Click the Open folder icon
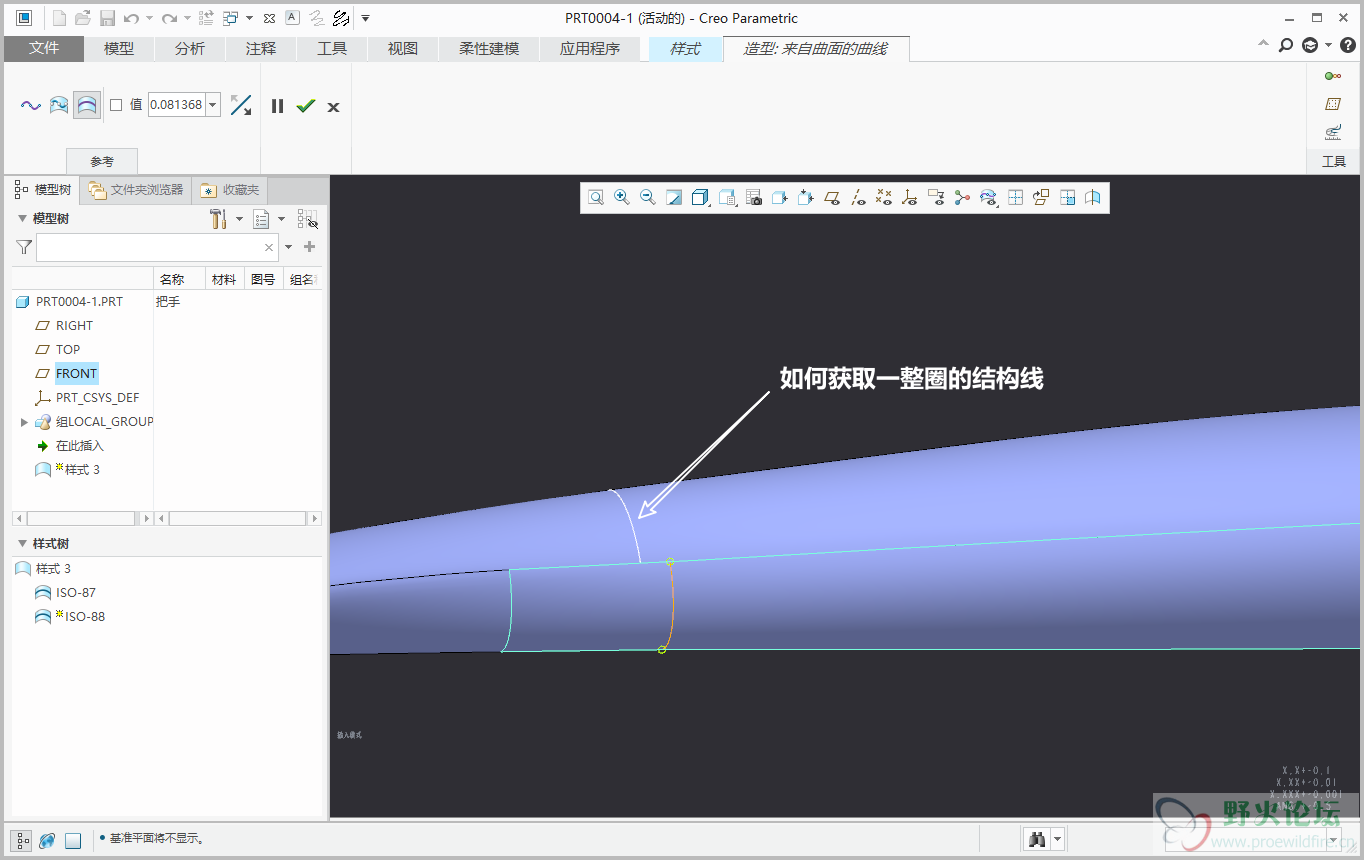This screenshot has width=1364, height=860. [x=83, y=18]
